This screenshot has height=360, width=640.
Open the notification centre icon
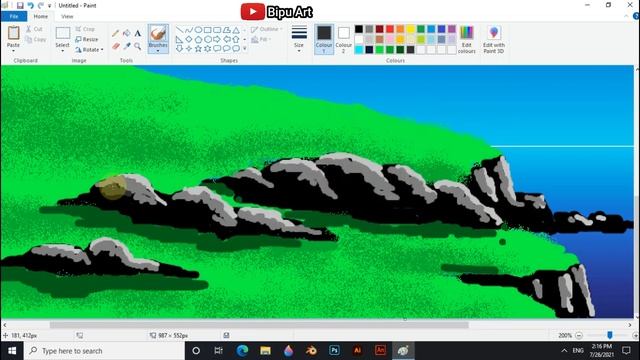(x=627, y=351)
